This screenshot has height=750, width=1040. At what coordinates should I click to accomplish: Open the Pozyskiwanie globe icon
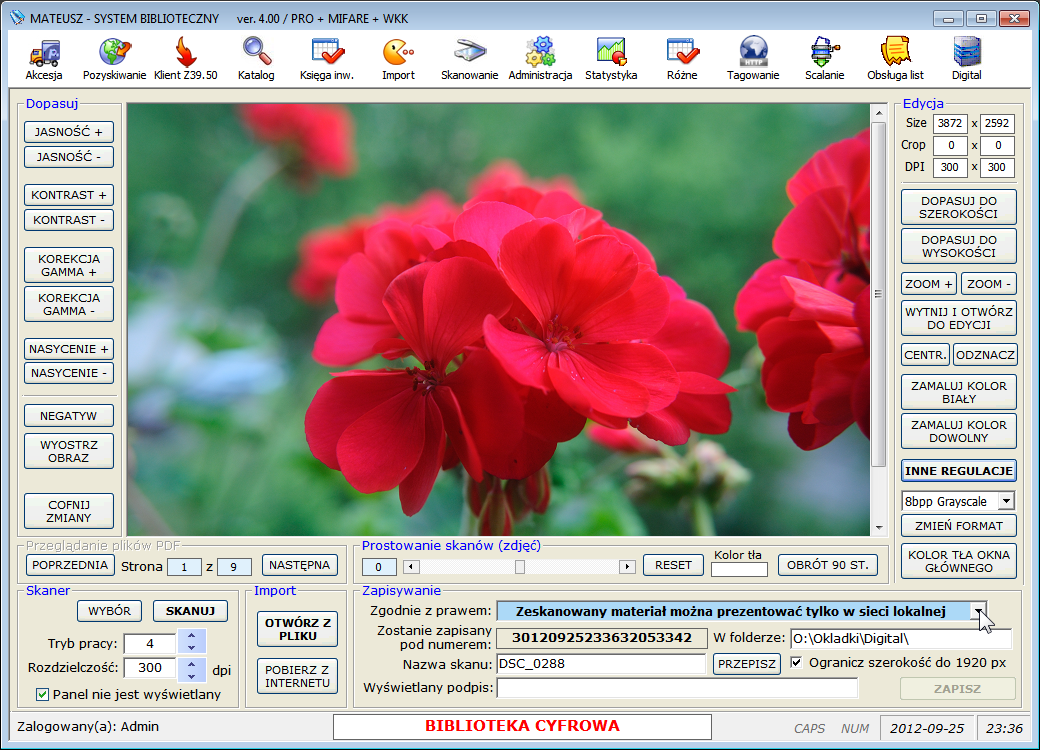tap(114, 52)
